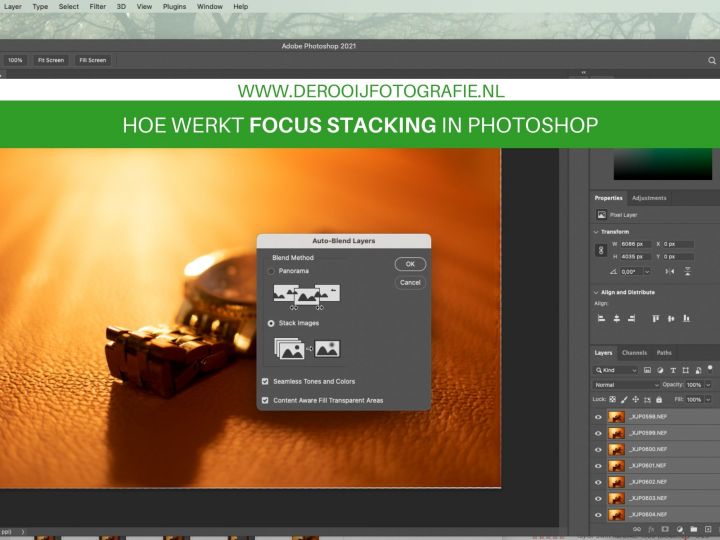Viewport: 720px width, 540px height.
Task: Open the Filter menu
Action: pos(97,6)
